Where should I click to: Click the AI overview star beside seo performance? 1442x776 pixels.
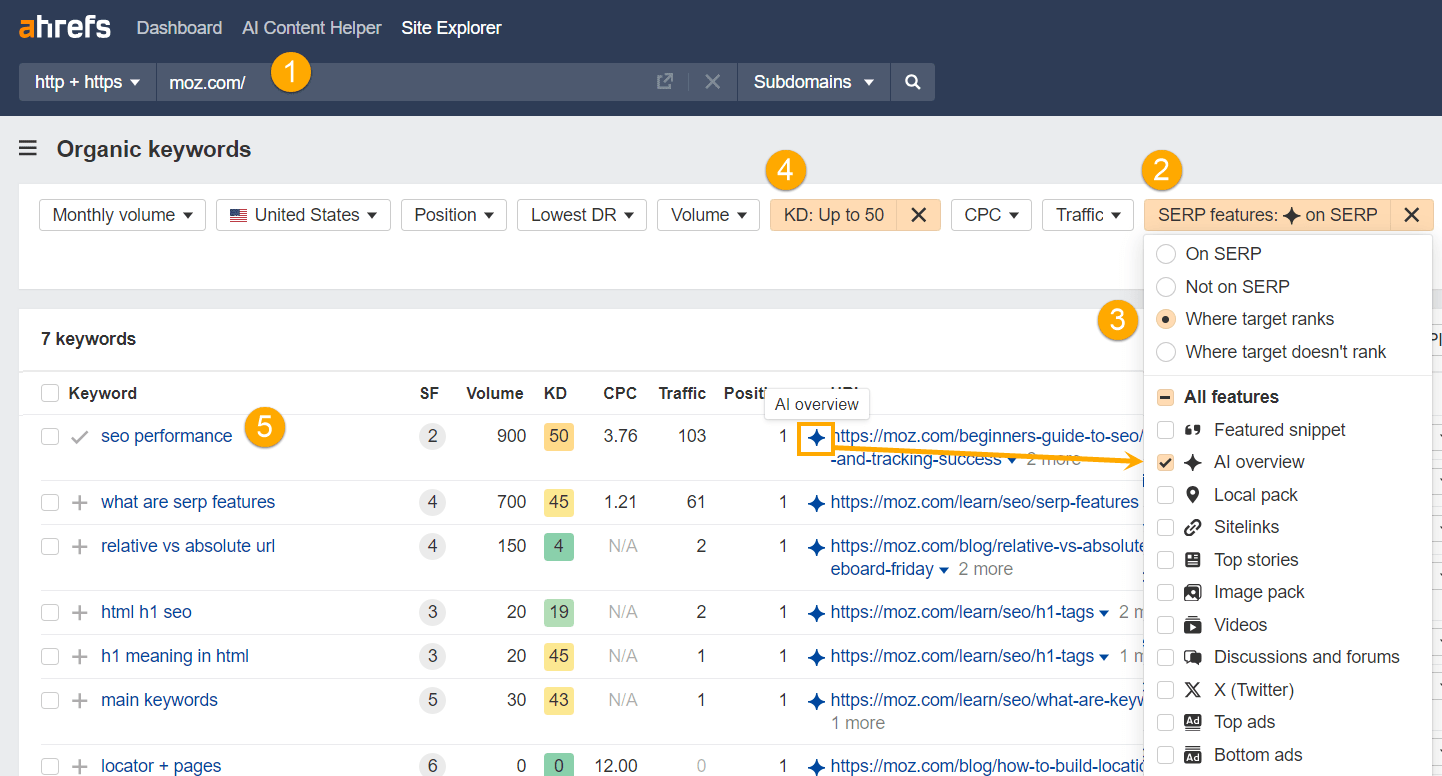click(x=815, y=437)
